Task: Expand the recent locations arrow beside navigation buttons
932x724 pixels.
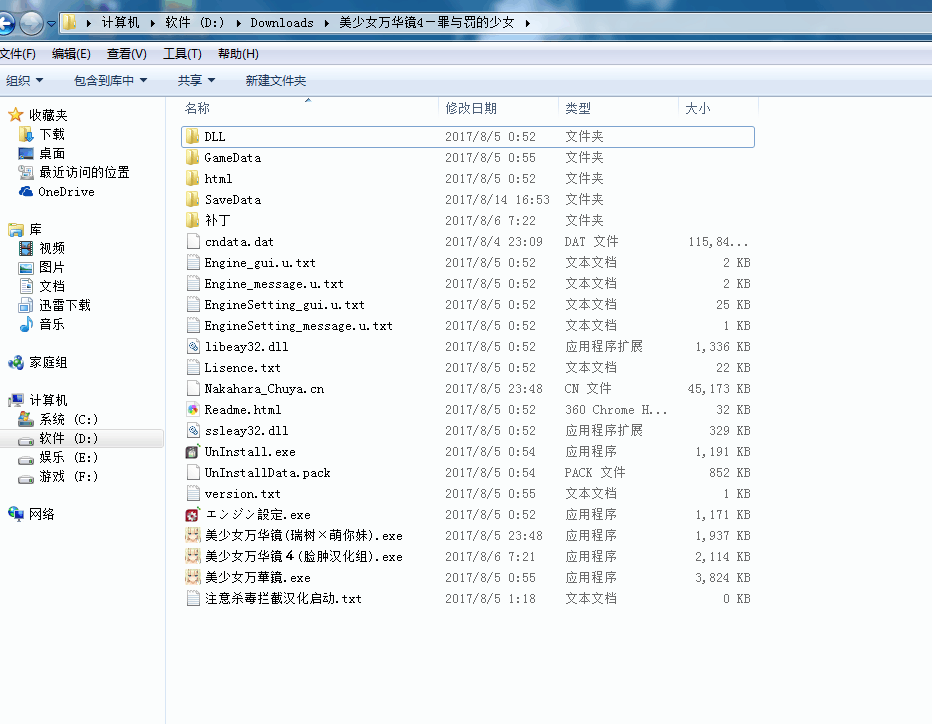Action: coord(51,24)
